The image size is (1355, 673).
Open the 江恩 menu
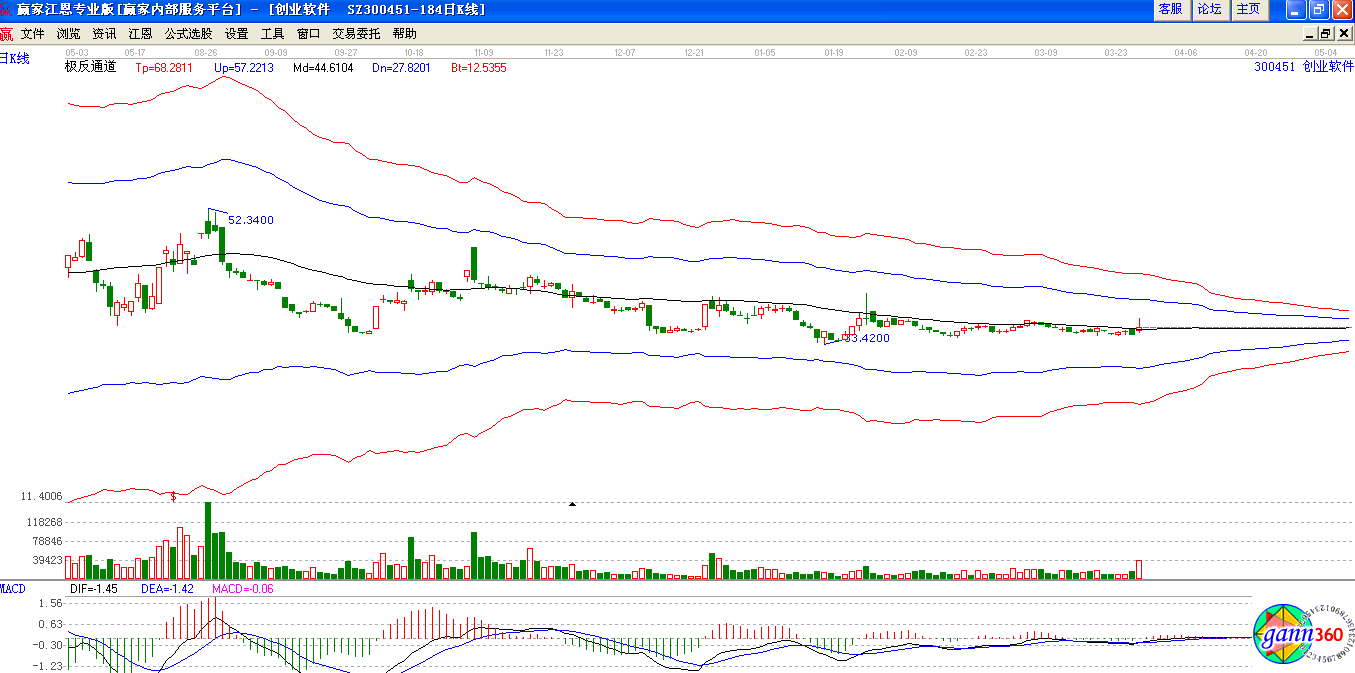pyautogui.click(x=141, y=33)
